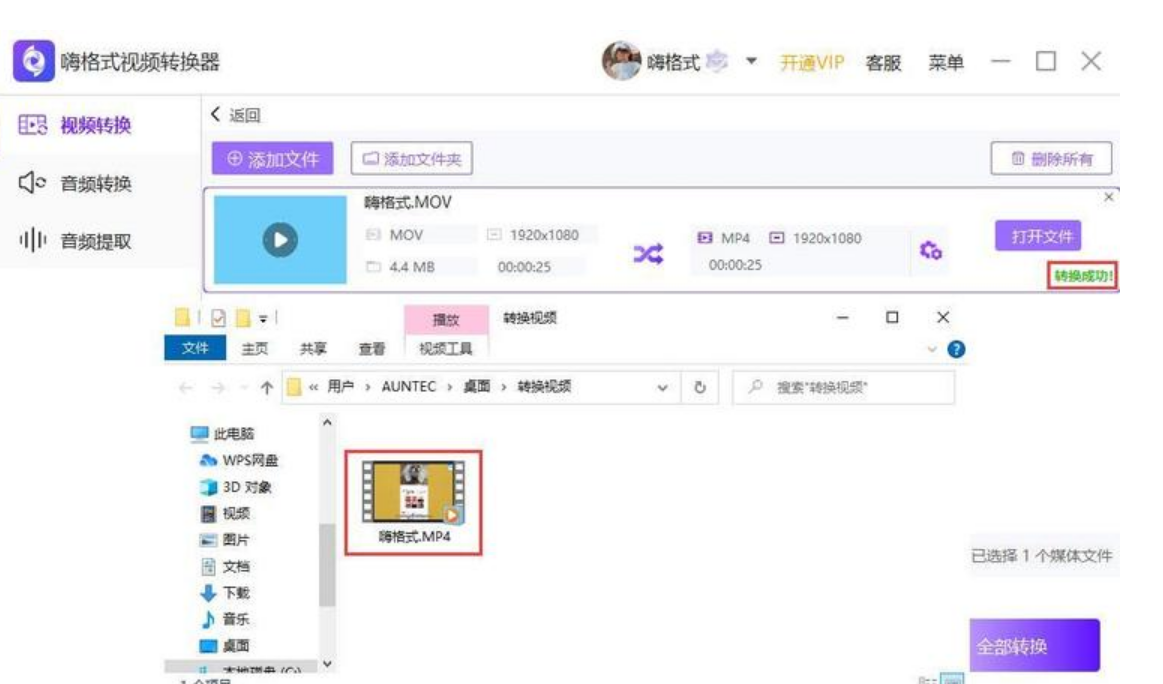Click the user avatar picture
The image size is (1163, 684).
(621, 61)
